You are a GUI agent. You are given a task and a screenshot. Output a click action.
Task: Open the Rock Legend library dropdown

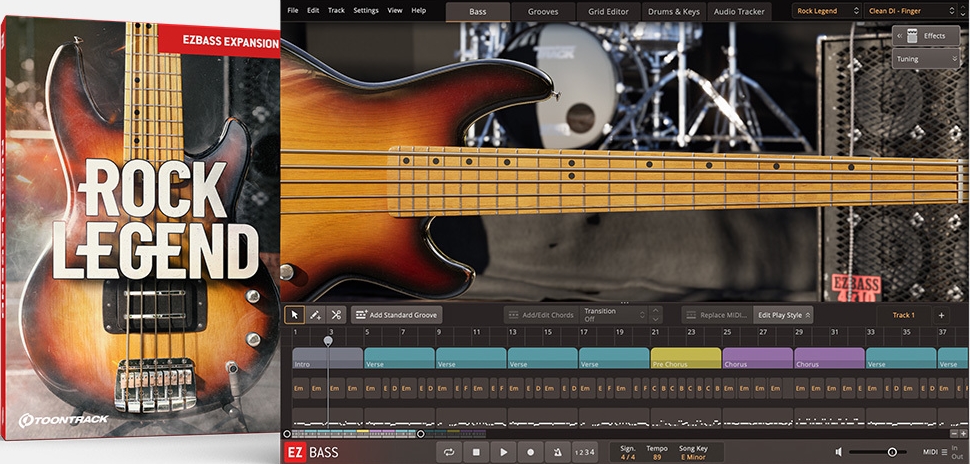826,11
